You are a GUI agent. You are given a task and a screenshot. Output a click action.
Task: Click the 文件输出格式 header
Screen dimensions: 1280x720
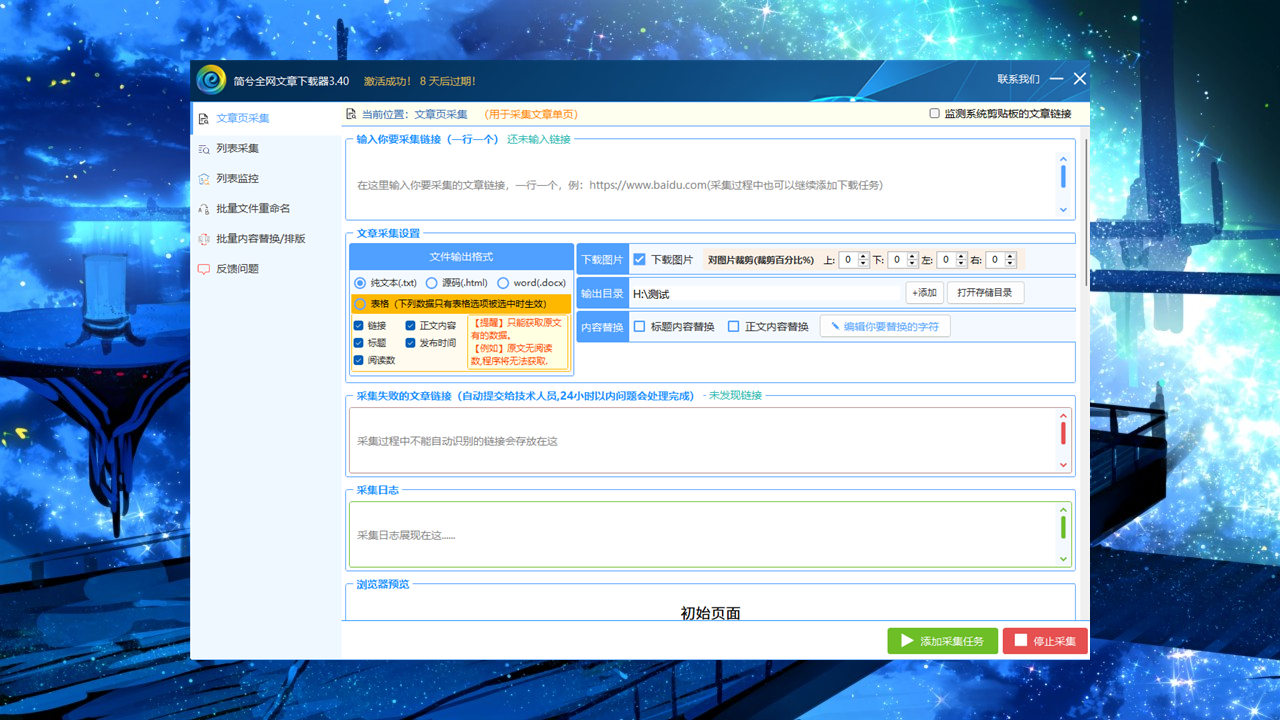(x=461, y=257)
